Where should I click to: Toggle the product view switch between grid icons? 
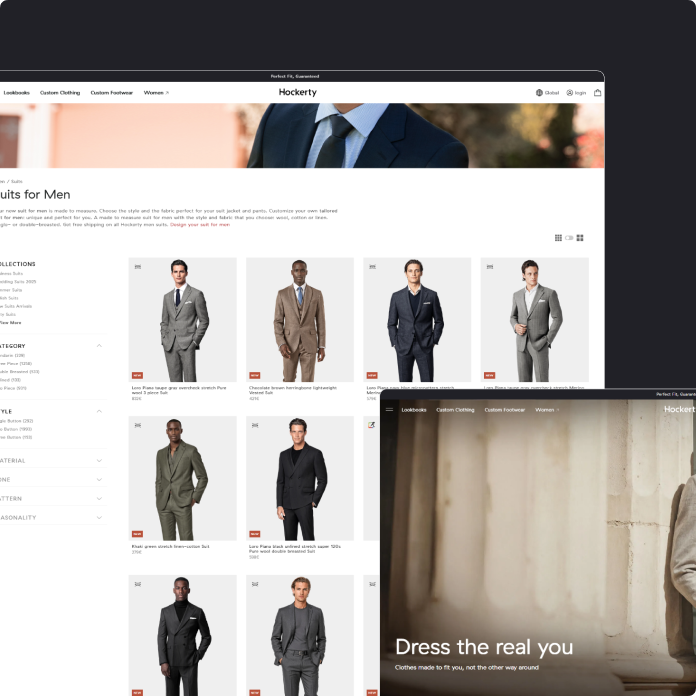pos(569,238)
